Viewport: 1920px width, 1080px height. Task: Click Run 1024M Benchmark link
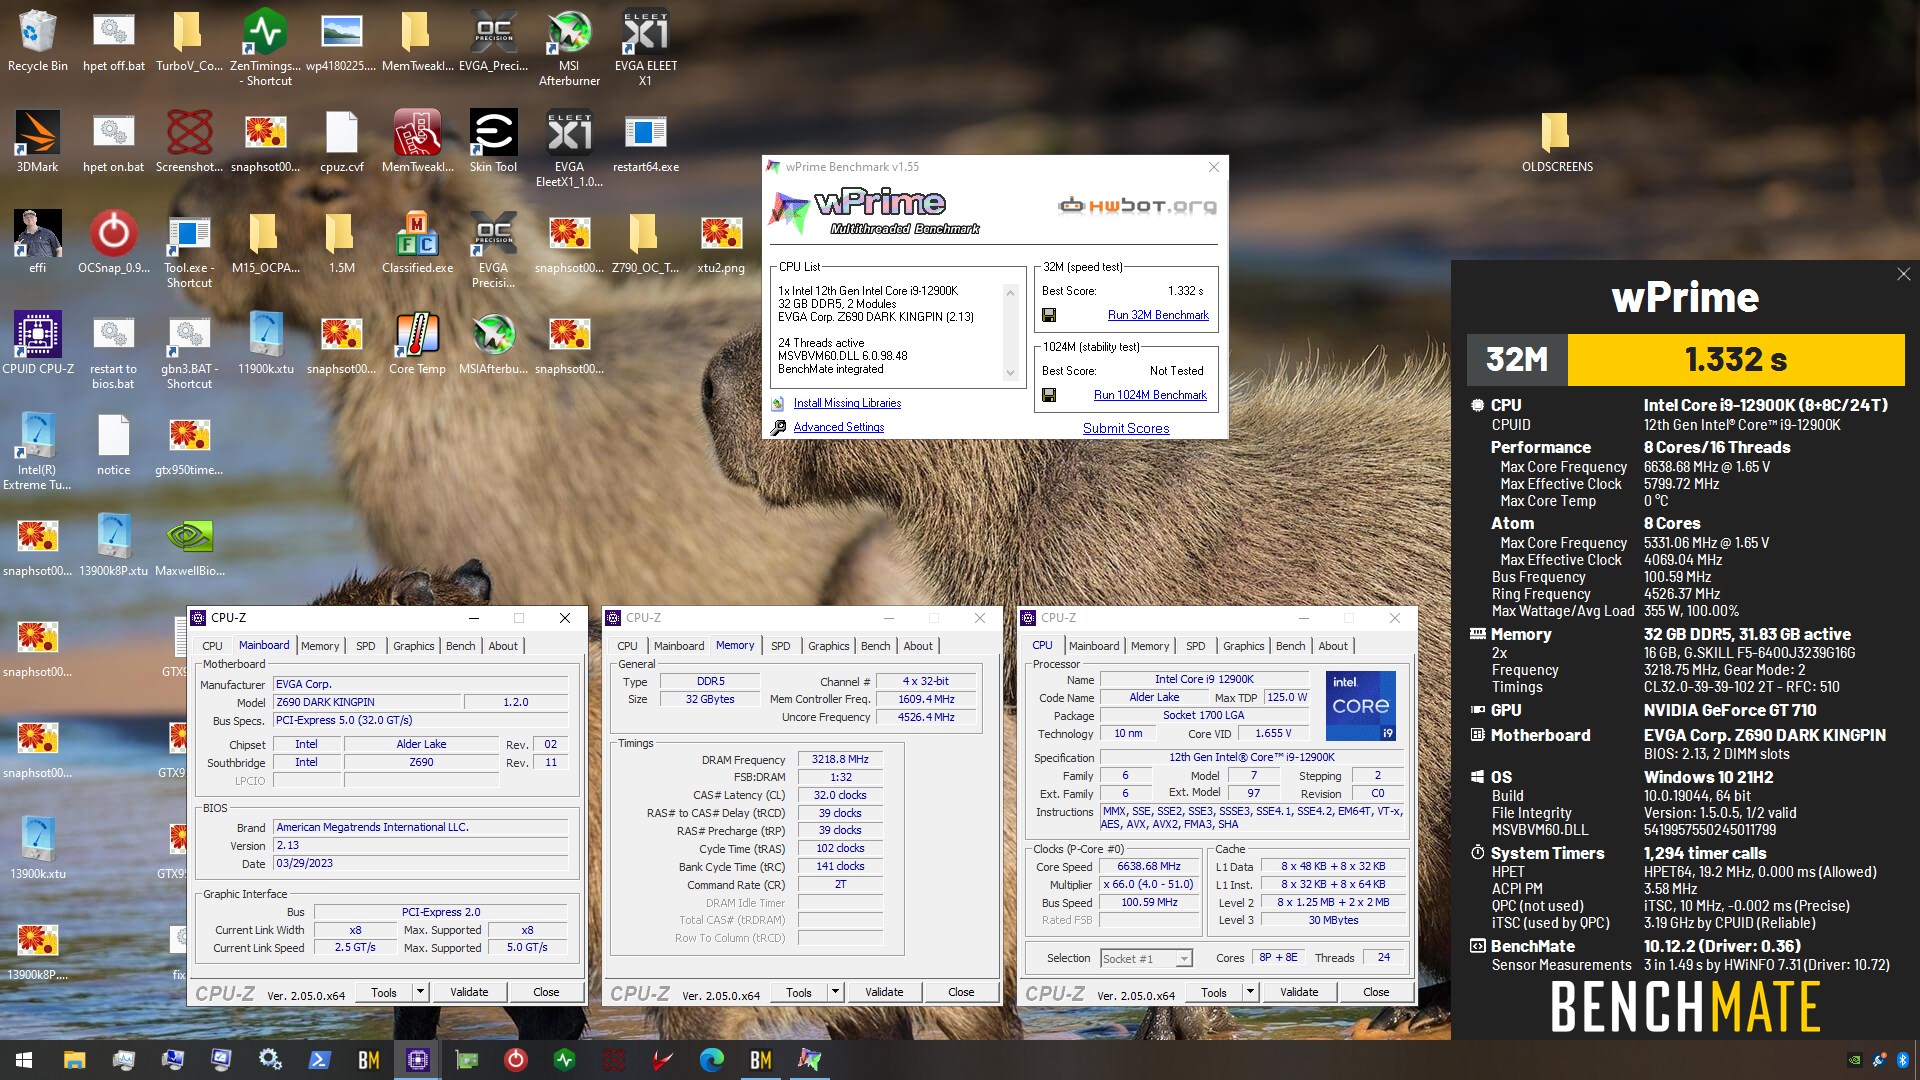point(1150,395)
